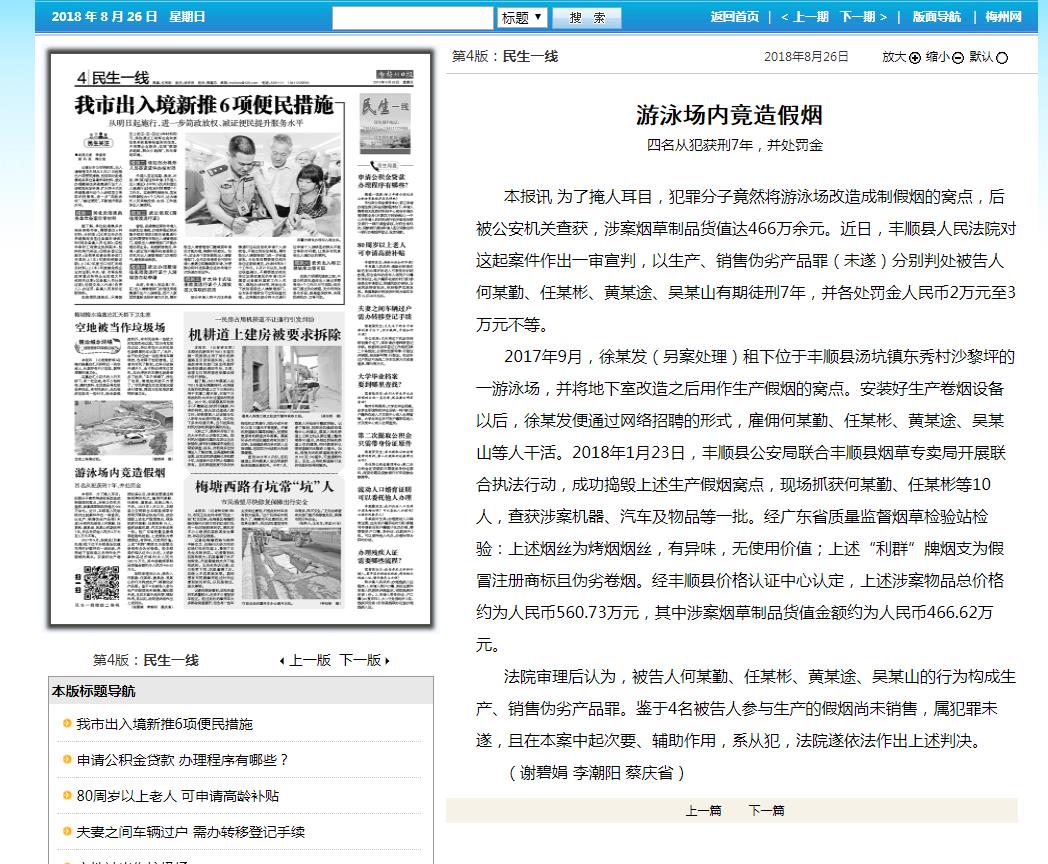The width and height of the screenshot is (1048, 864).
Task: Click the 缩小 zoom-out minus icon
Action: click(x=958, y=58)
